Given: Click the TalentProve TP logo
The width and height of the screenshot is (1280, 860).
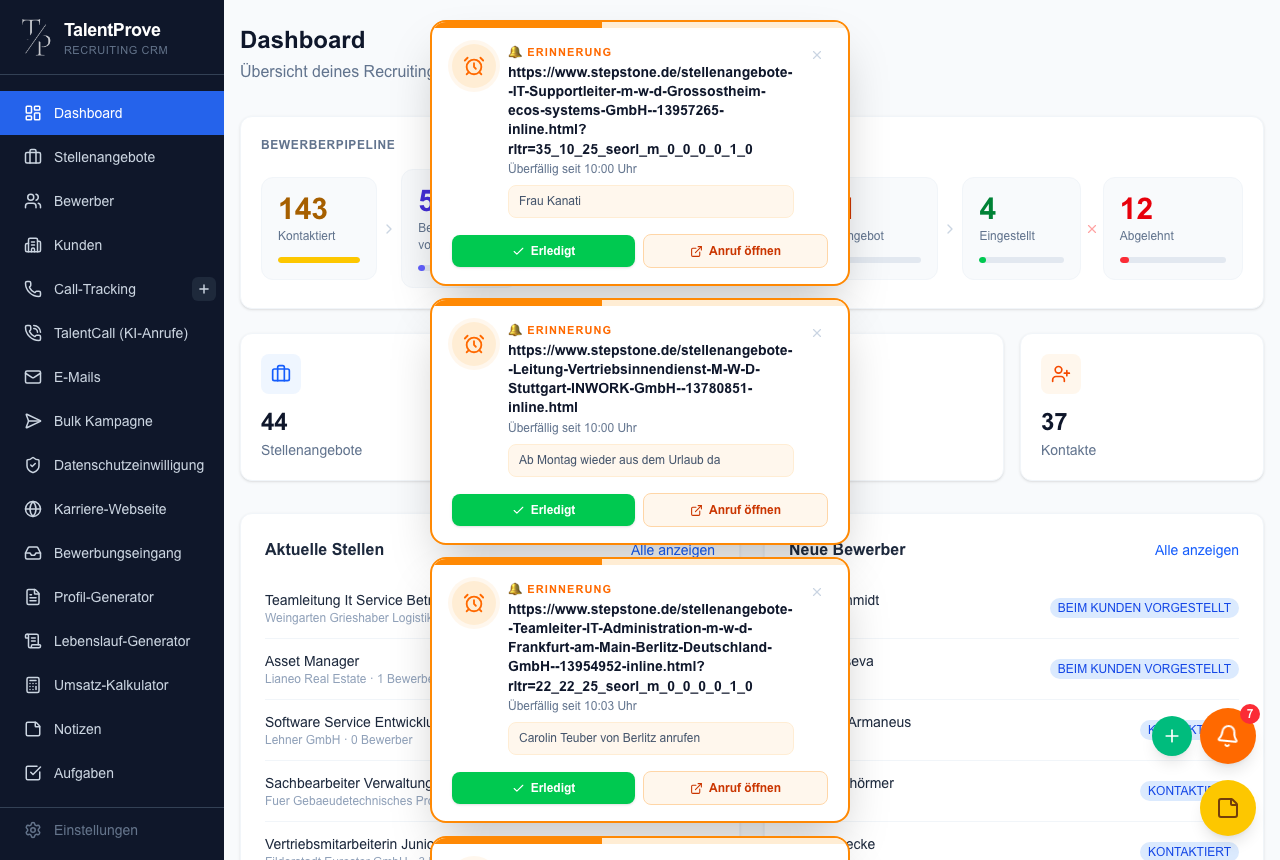Looking at the screenshot, I should [x=36, y=37].
